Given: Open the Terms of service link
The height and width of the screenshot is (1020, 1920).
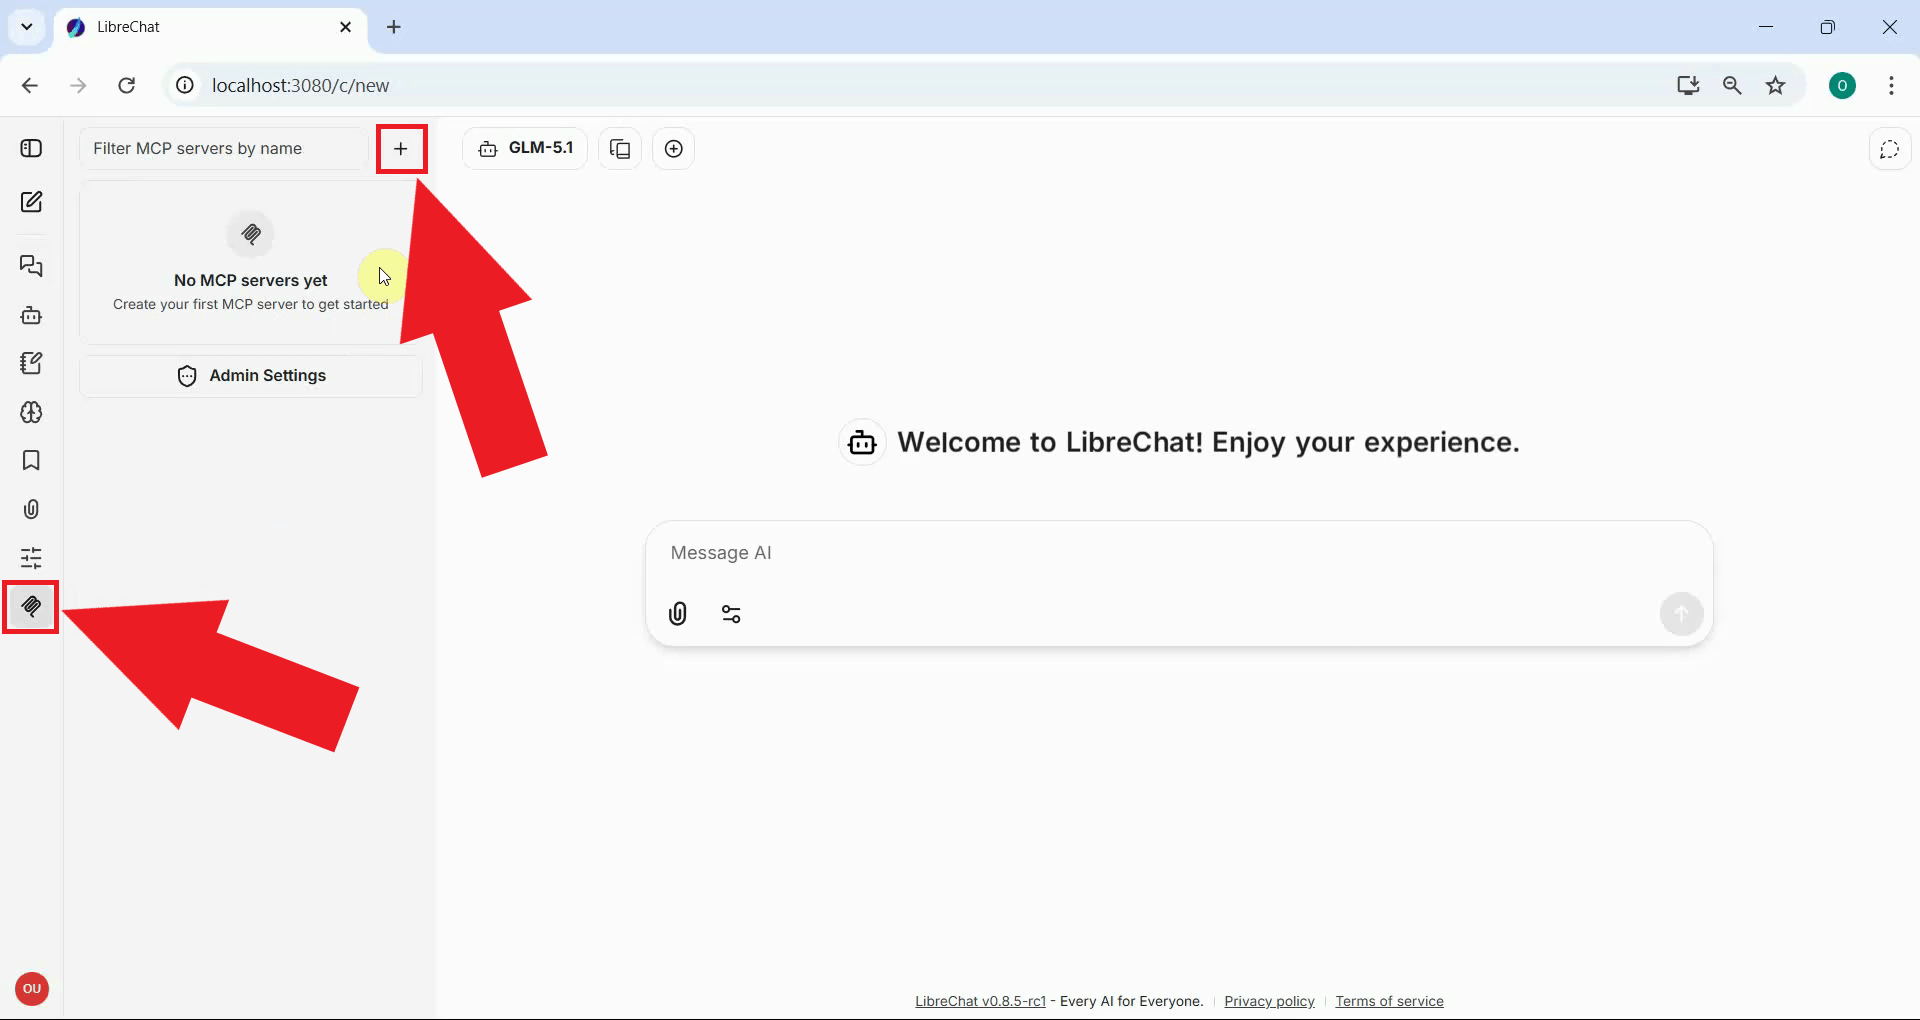Looking at the screenshot, I should pyautogui.click(x=1389, y=1001).
